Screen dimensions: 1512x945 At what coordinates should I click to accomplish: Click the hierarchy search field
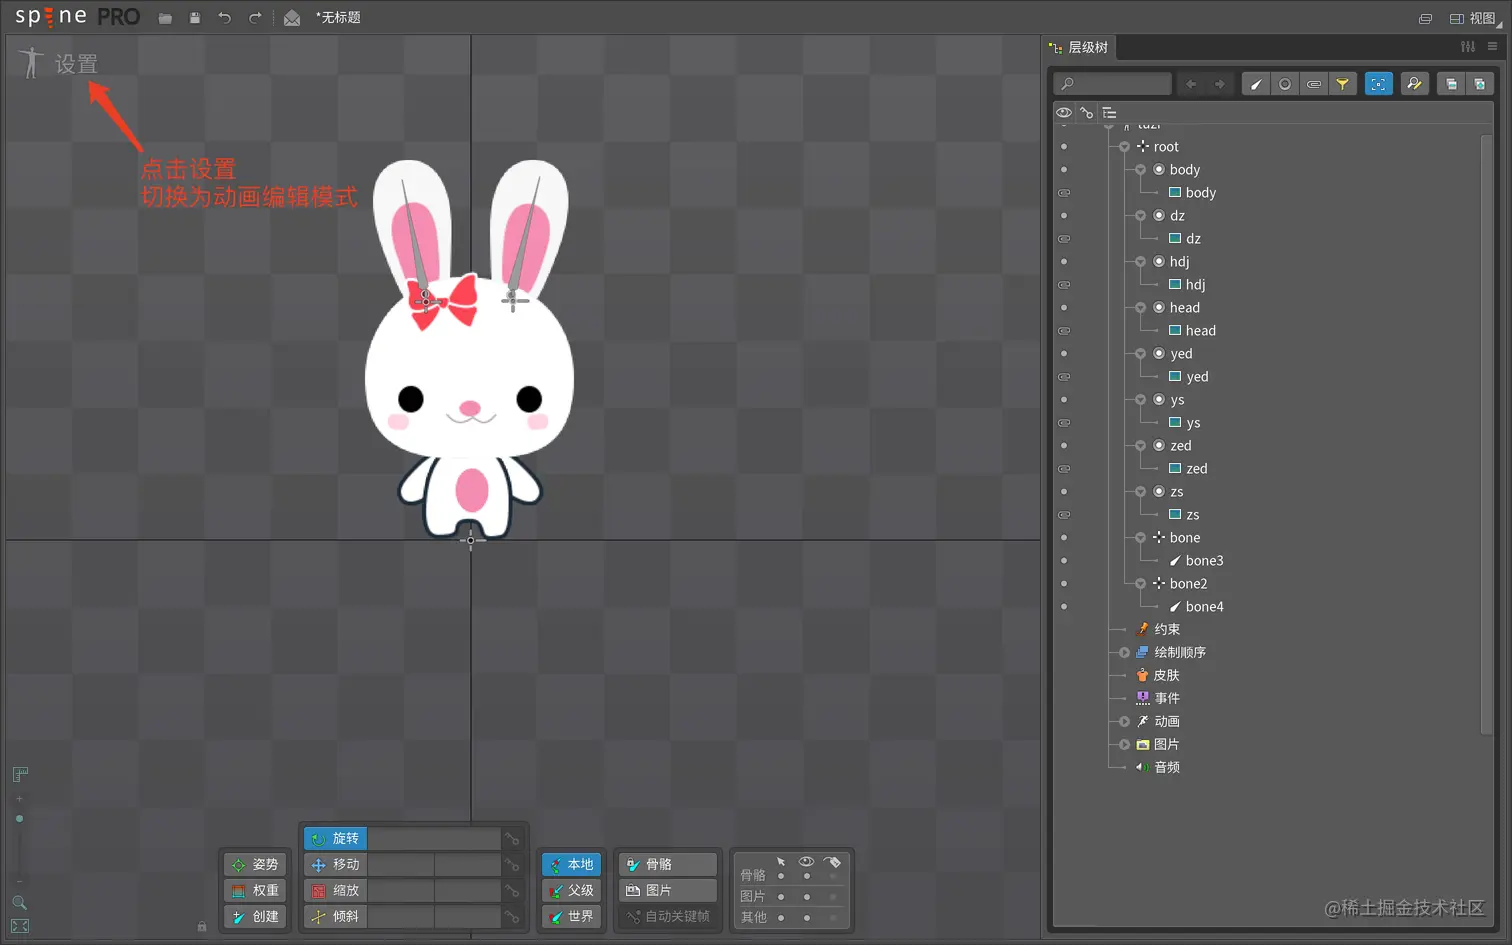point(1112,84)
